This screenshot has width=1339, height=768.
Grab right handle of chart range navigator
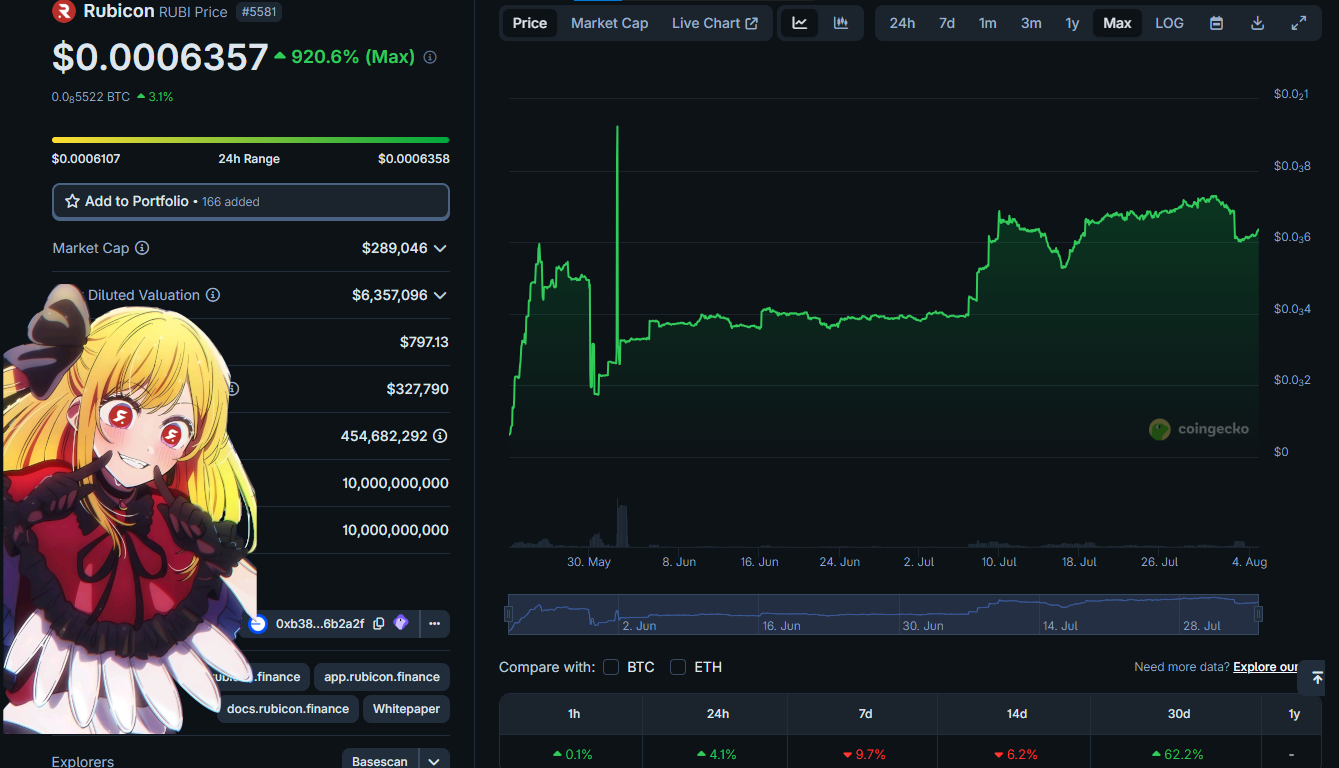click(x=1258, y=614)
